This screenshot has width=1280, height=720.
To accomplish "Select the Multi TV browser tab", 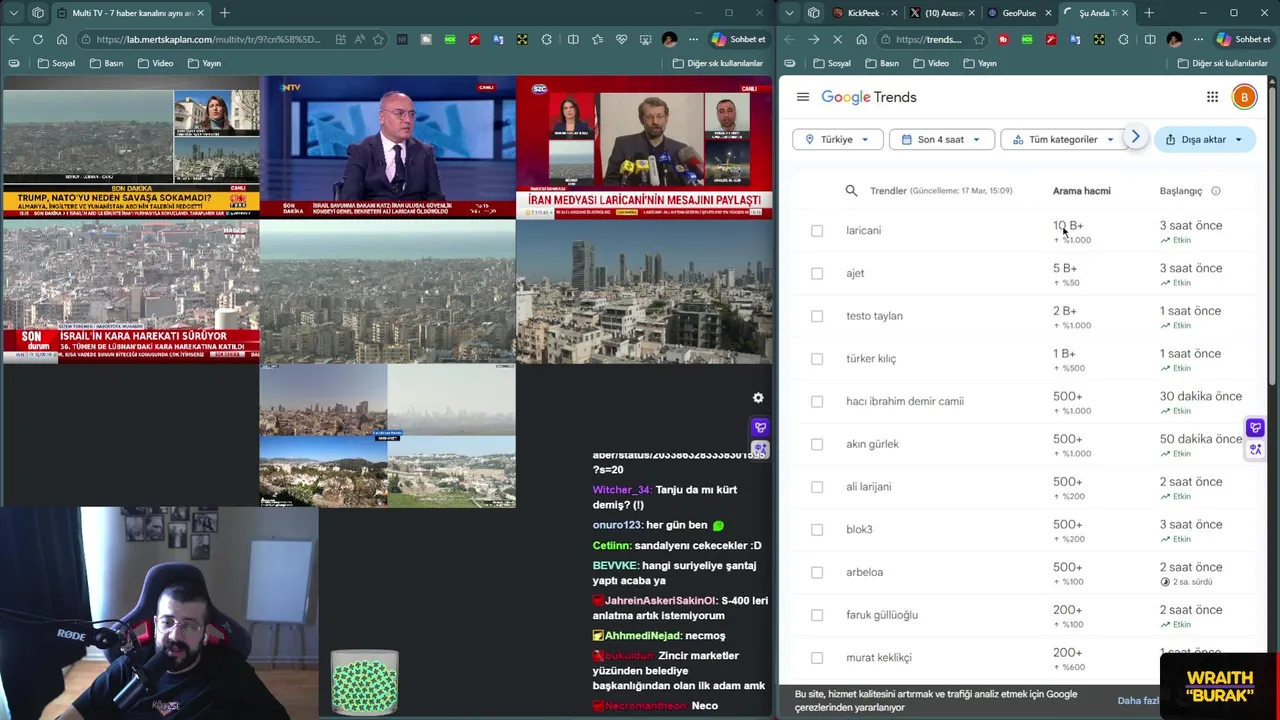I will point(130,13).
